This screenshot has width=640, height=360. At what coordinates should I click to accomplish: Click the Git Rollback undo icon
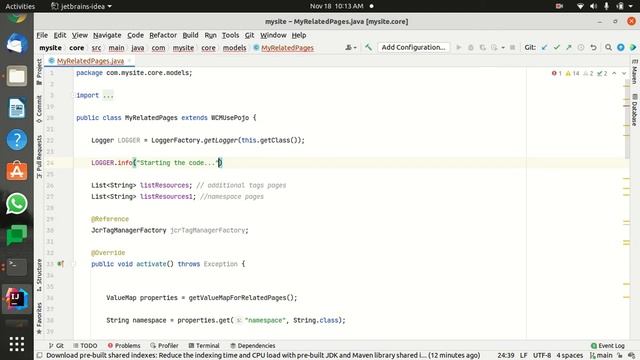[593, 47]
